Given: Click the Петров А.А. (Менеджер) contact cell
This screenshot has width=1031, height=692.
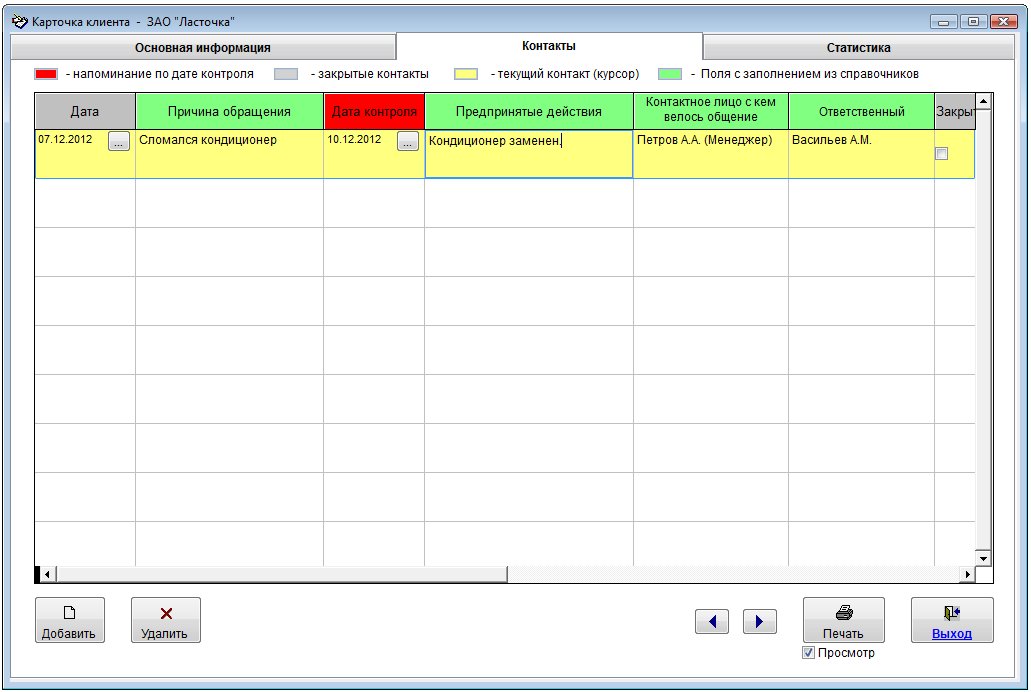Looking at the screenshot, I should click(711, 154).
